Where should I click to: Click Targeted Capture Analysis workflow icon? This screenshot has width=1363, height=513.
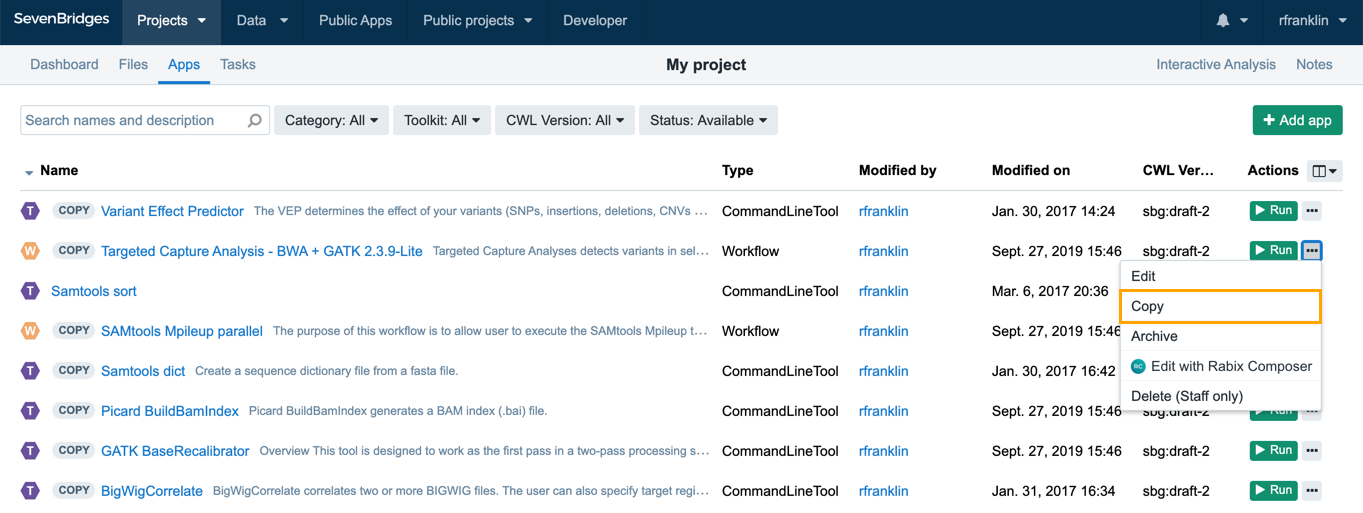(x=30, y=251)
